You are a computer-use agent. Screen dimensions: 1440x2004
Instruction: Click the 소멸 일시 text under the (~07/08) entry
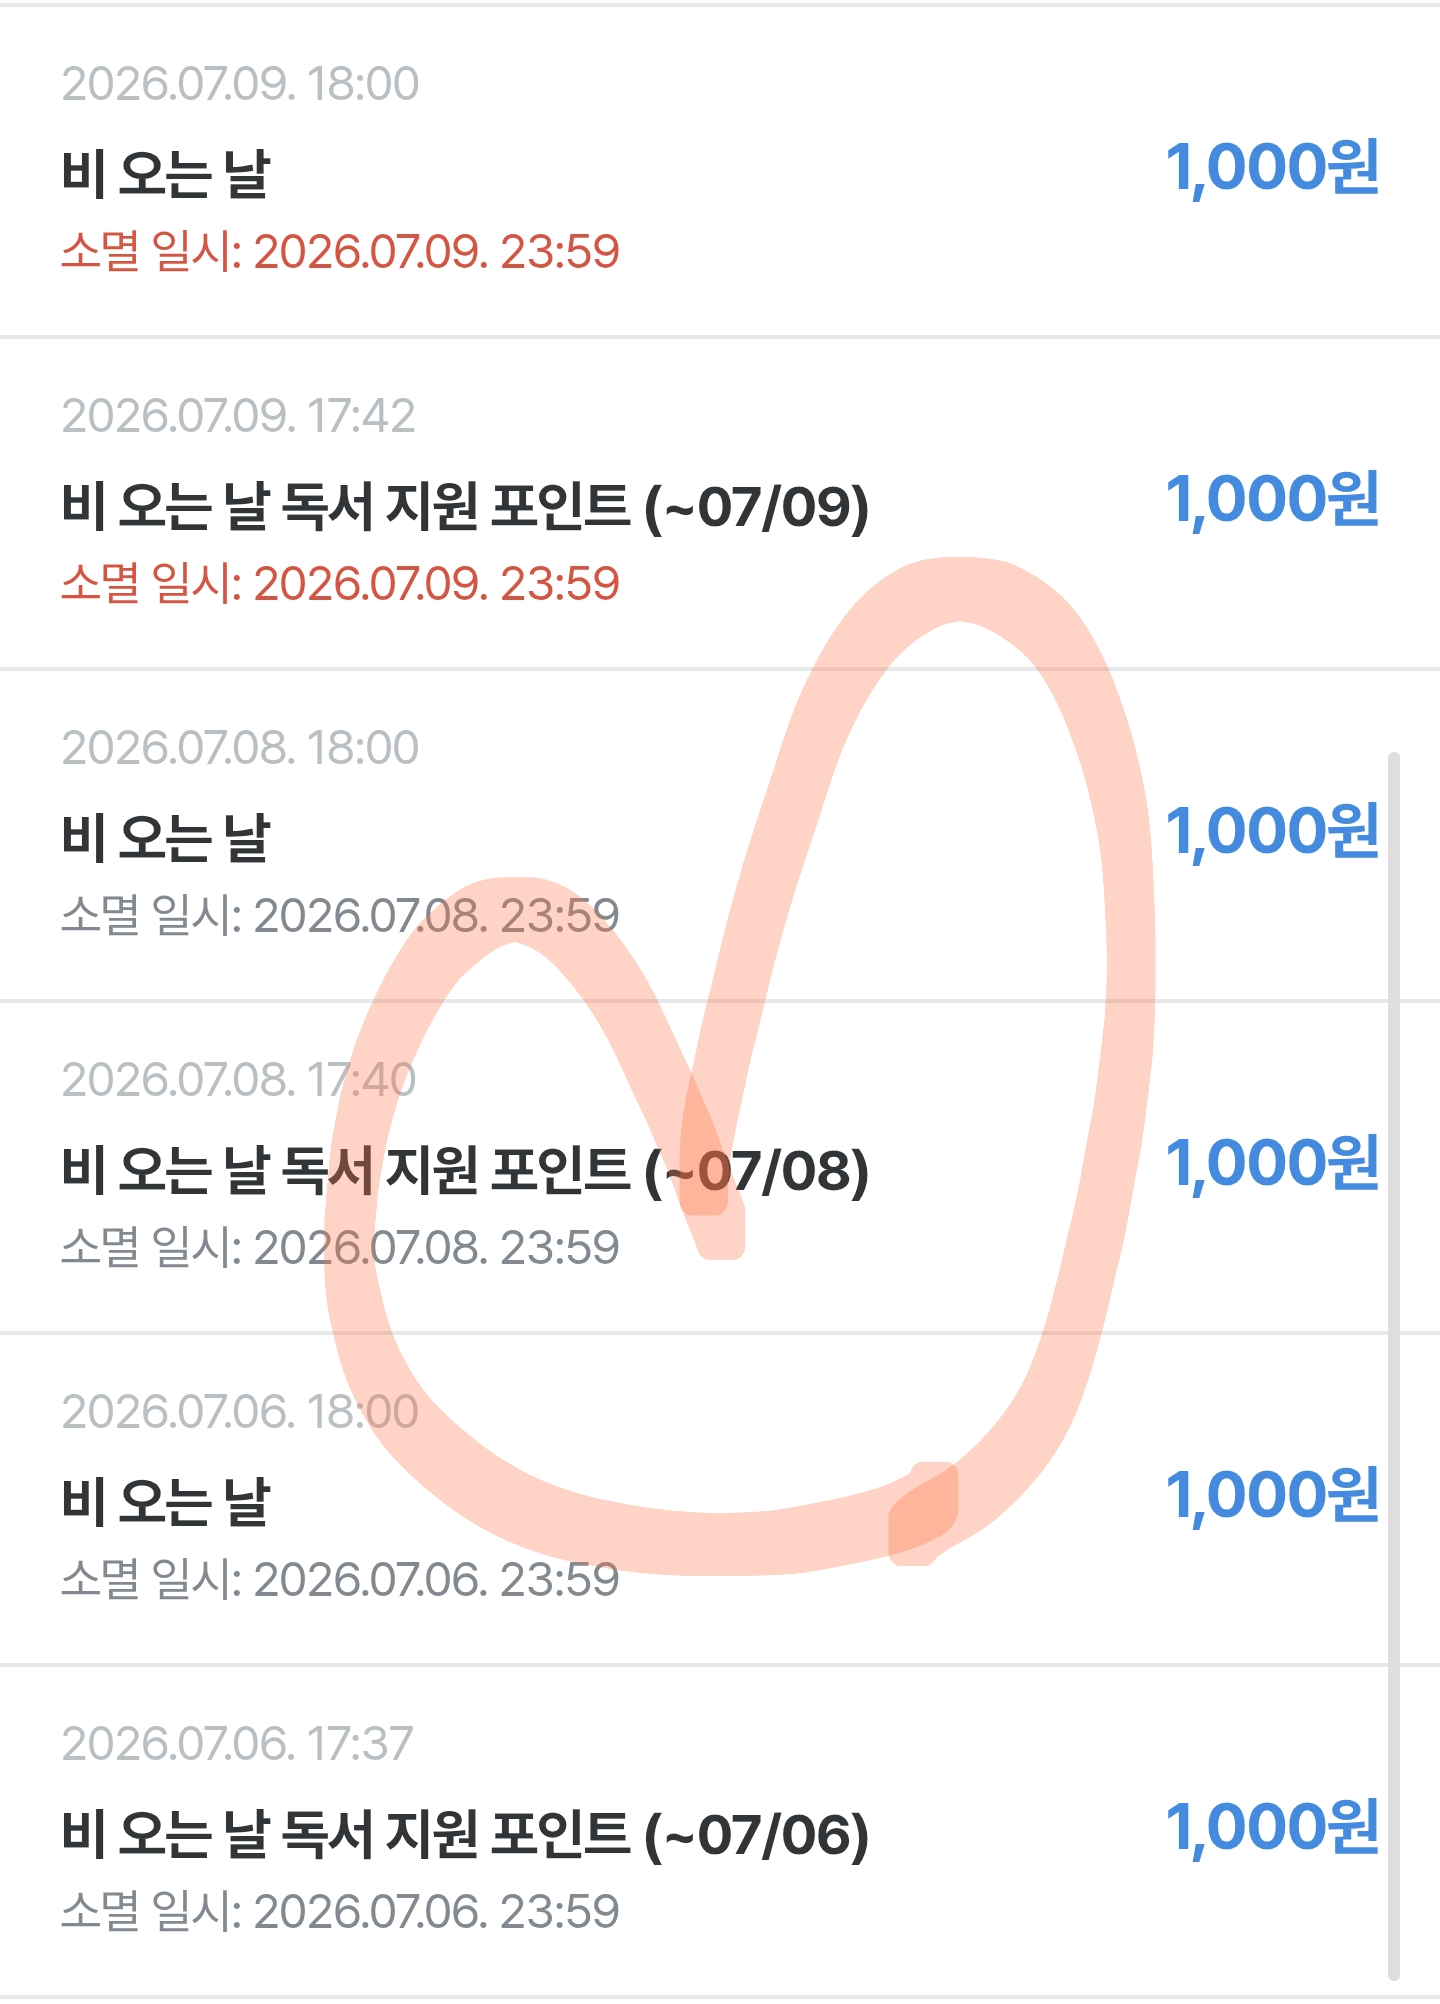tap(340, 1247)
